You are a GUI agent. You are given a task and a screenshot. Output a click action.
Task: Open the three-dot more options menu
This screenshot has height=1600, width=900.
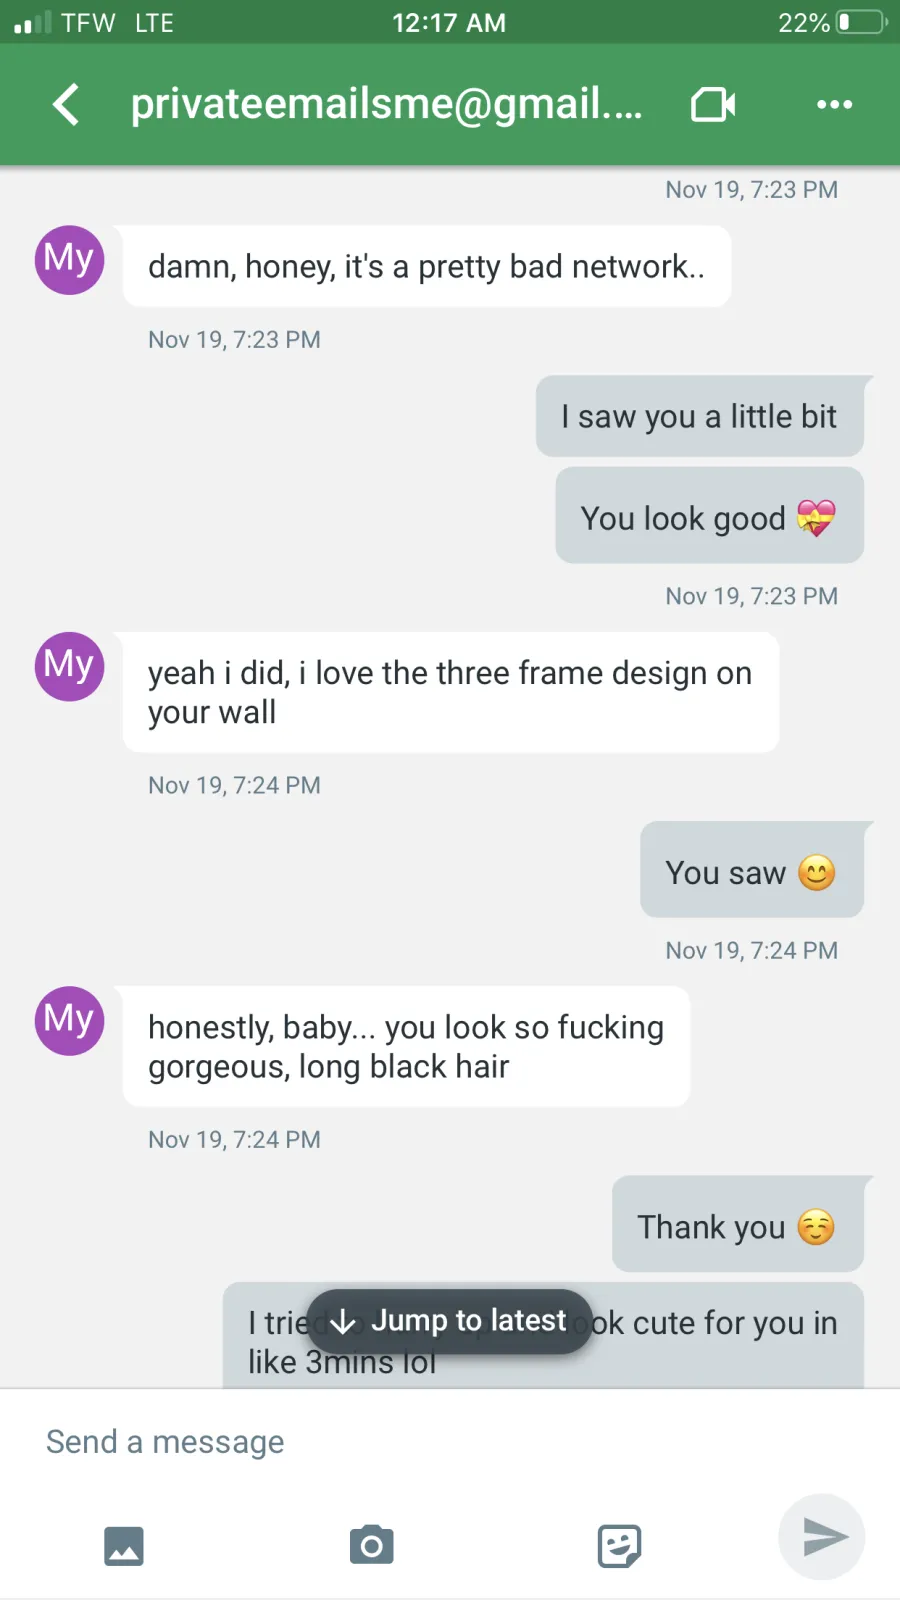(x=834, y=104)
